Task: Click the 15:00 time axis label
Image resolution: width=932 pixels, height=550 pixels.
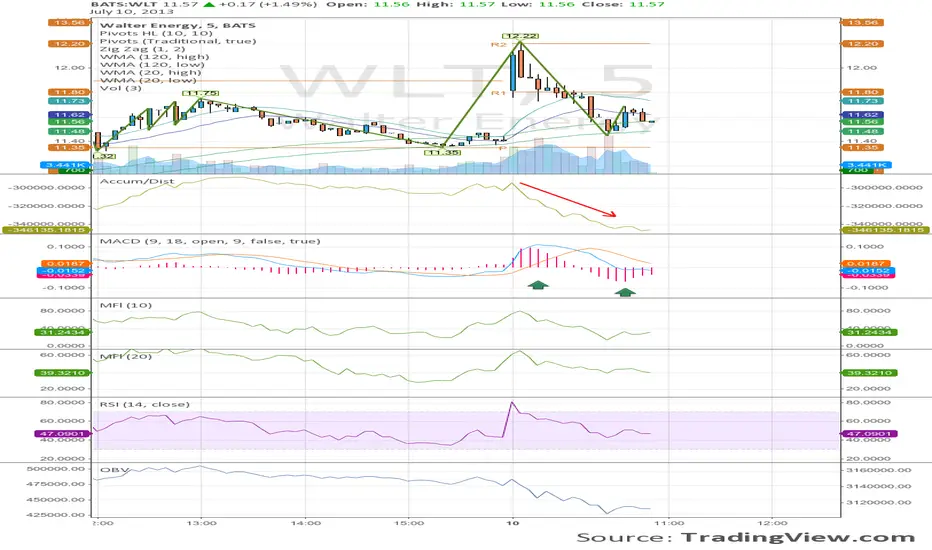Action: coord(409,523)
